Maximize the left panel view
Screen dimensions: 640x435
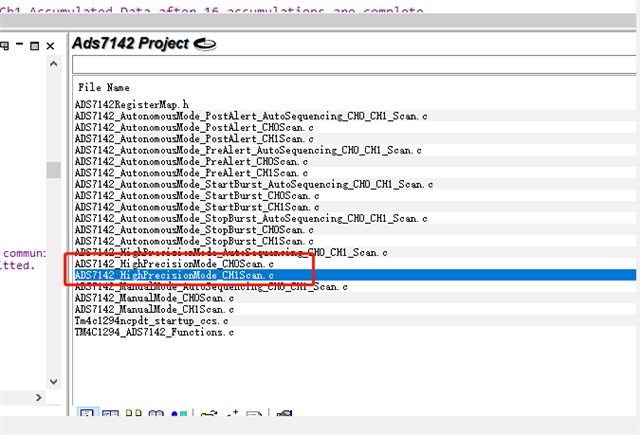coord(35,46)
